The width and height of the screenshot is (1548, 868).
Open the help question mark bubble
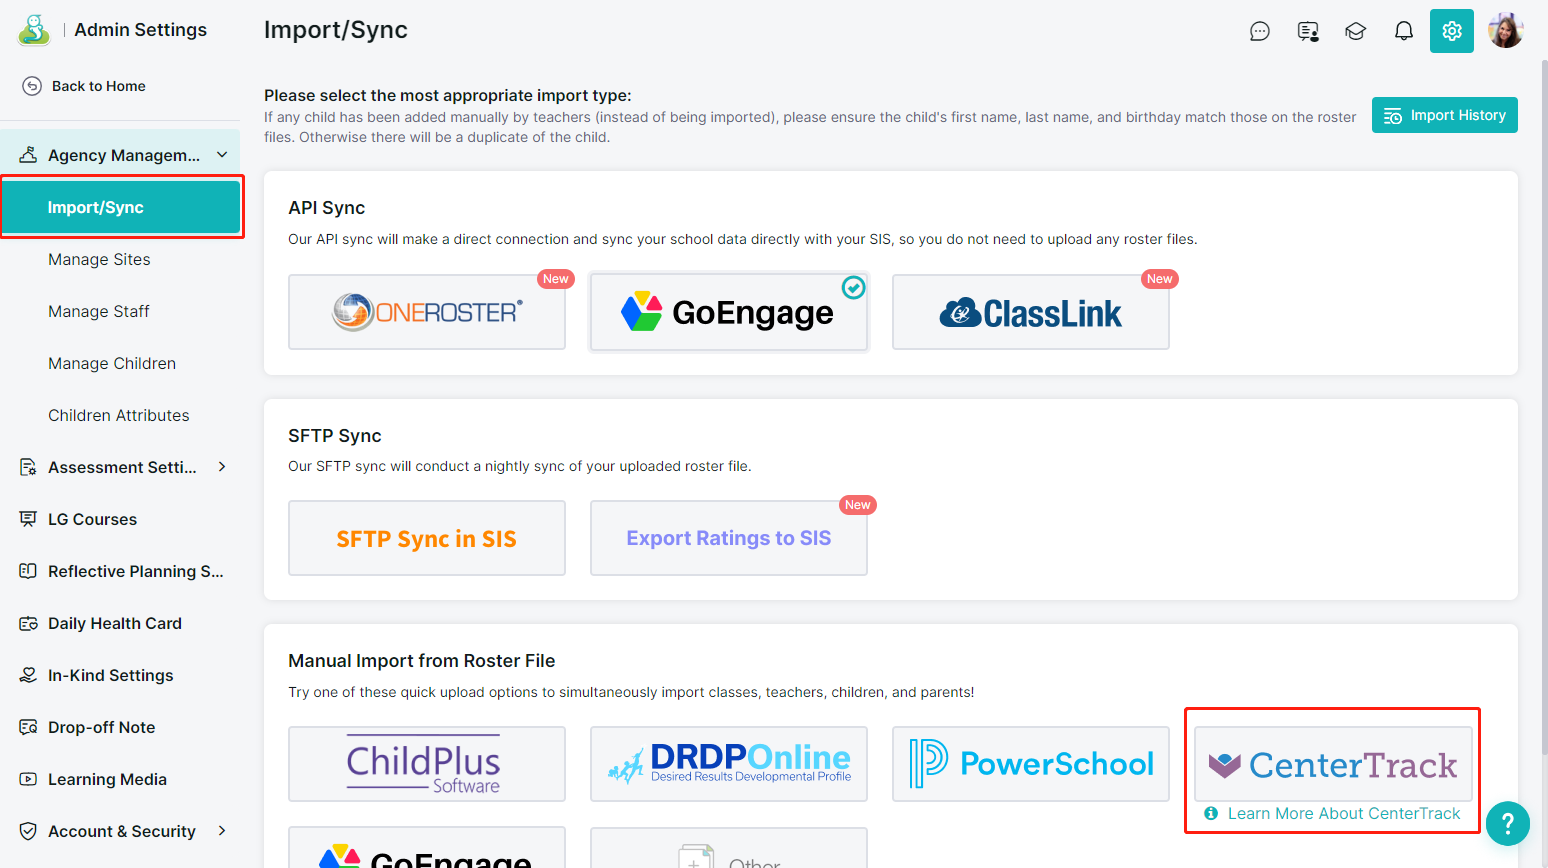(x=1508, y=824)
